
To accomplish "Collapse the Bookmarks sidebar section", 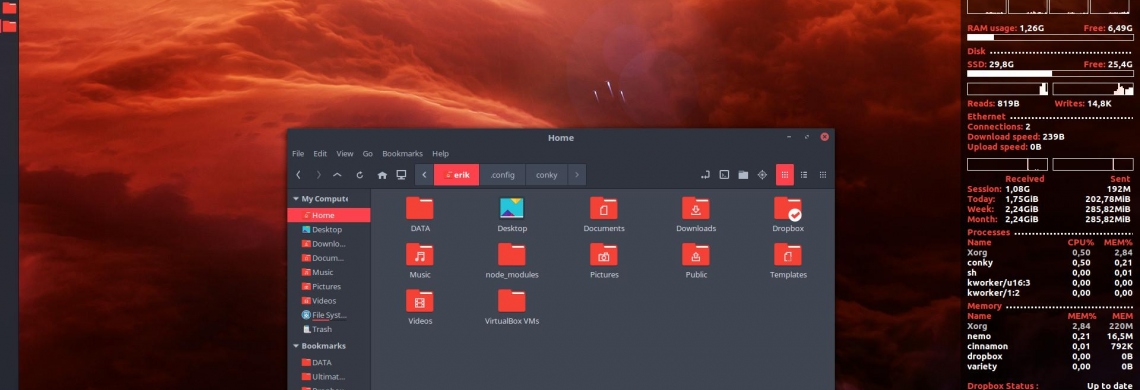I will [x=296, y=346].
